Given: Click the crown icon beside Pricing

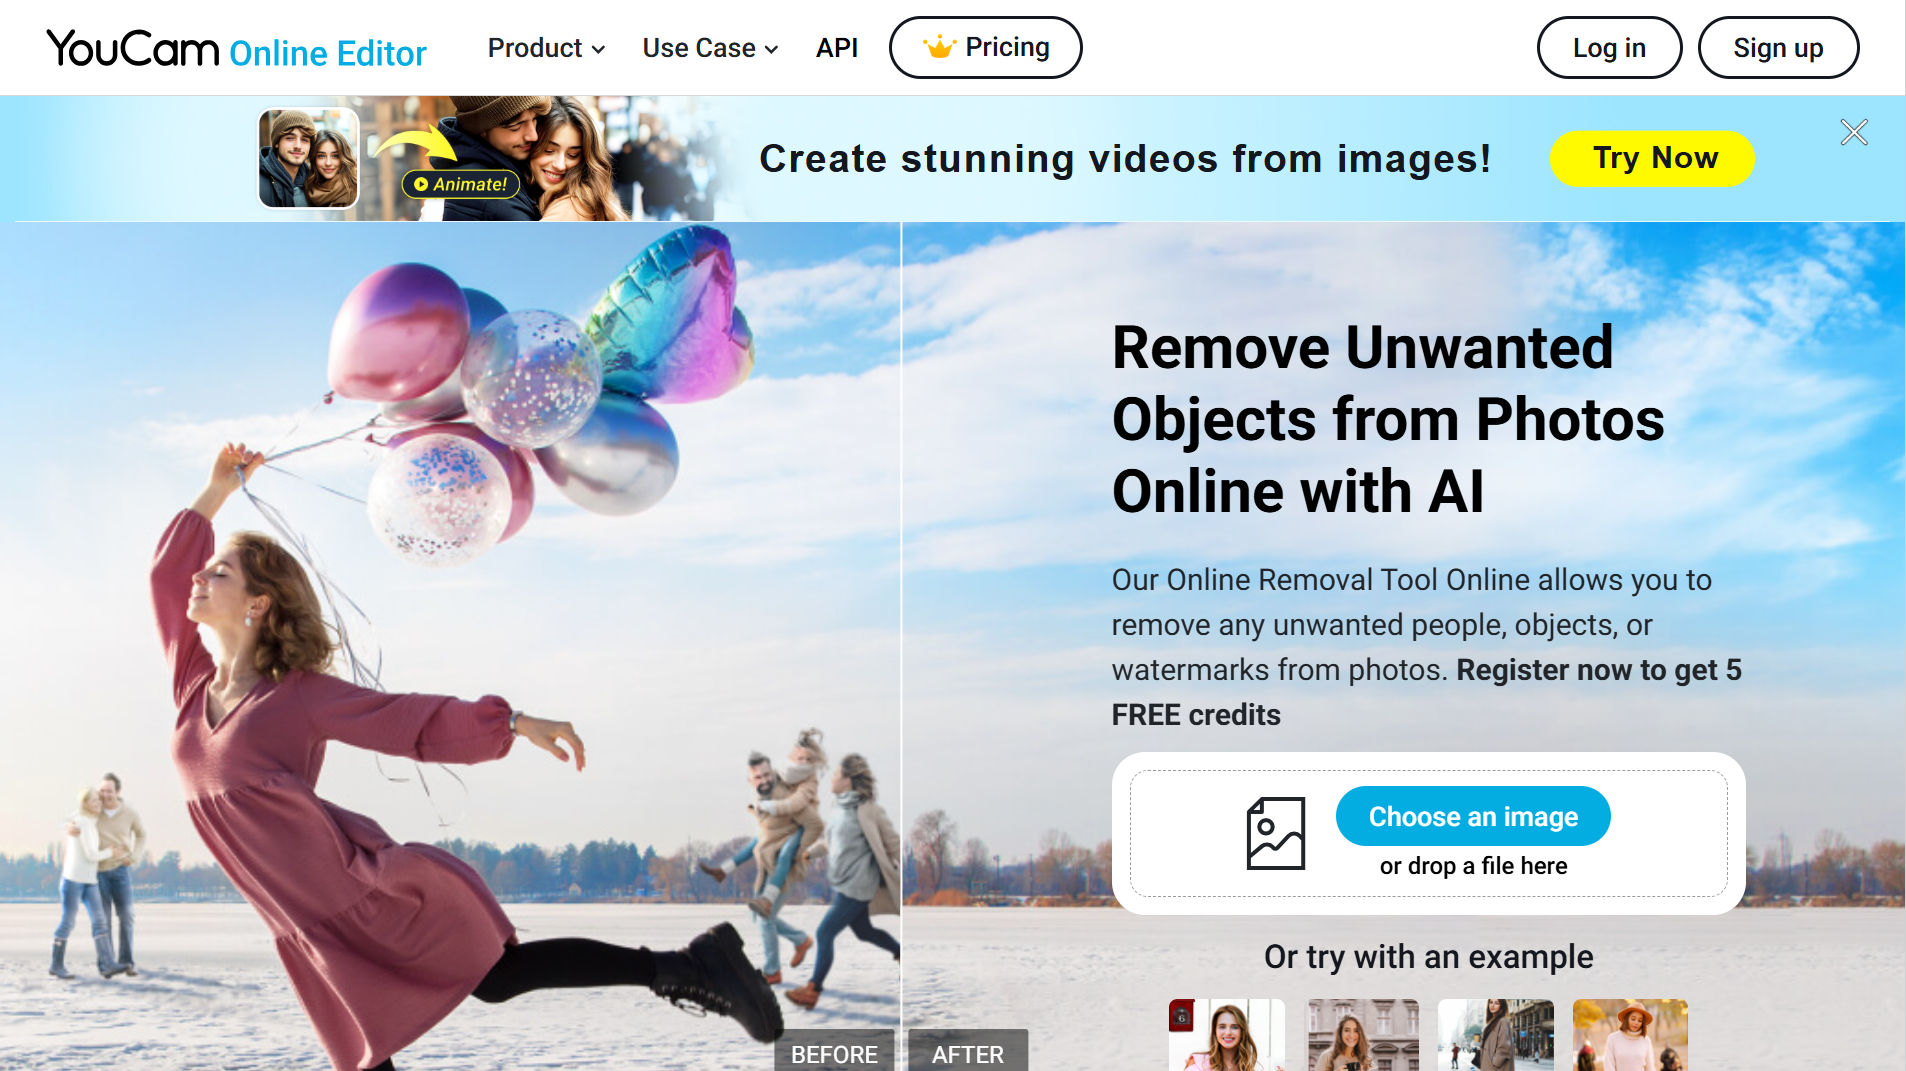Looking at the screenshot, I should pos(938,47).
